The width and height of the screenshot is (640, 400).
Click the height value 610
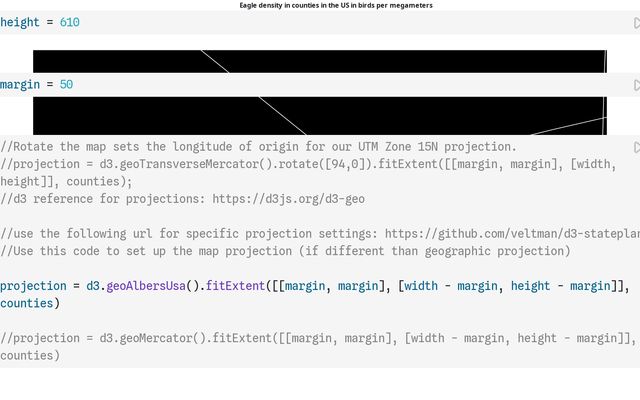69,22
